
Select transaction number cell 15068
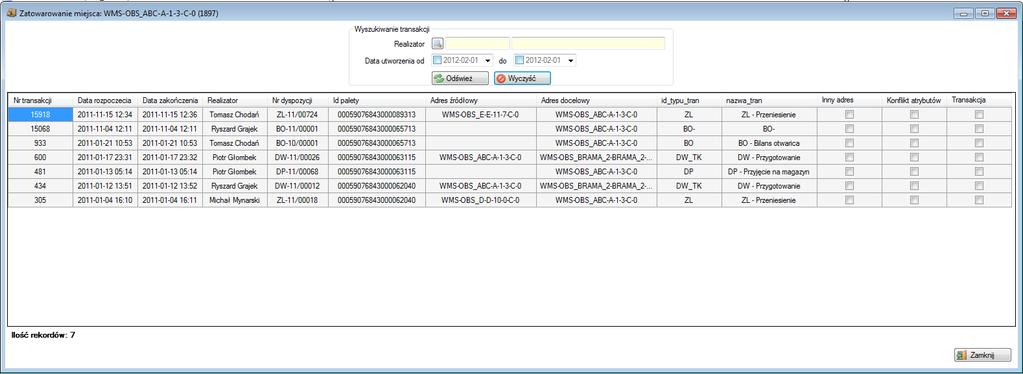40,129
